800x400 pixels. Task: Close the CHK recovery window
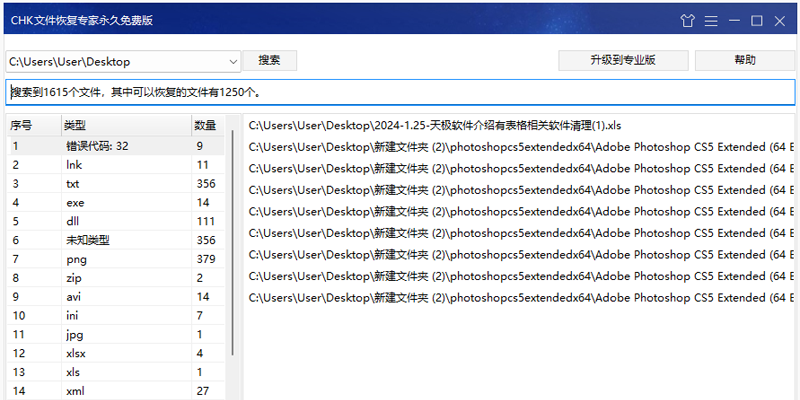click(780, 21)
